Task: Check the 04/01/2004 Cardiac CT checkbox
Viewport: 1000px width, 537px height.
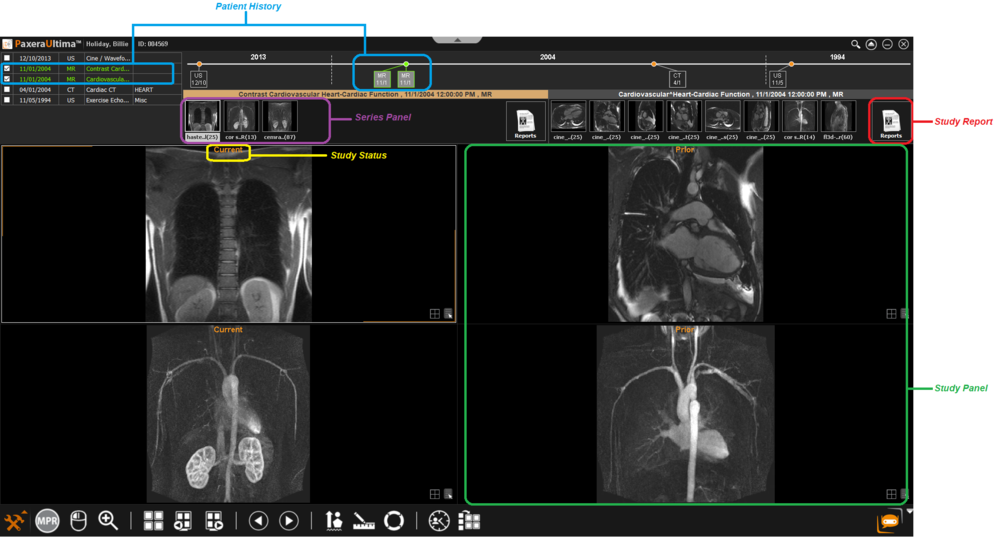Action: [7, 89]
